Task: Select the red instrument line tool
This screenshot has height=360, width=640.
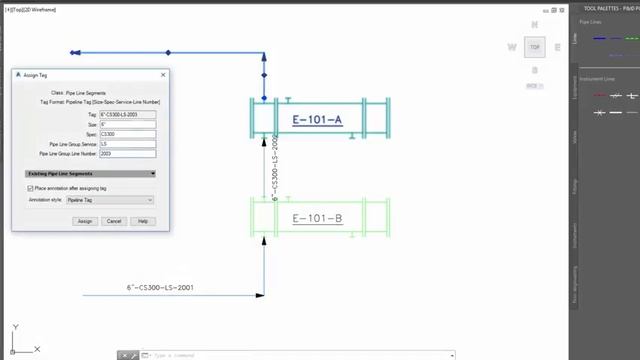Action: click(x=599, y=96)
